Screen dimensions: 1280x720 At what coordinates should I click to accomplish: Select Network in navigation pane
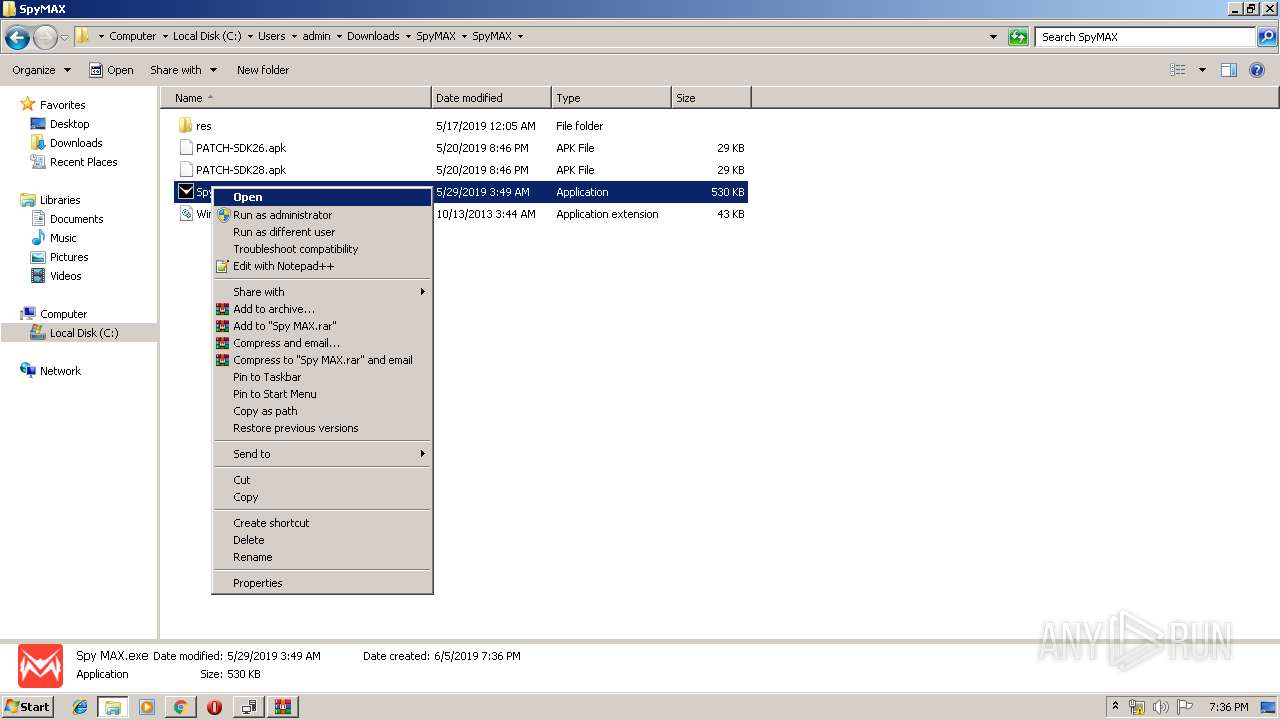(60, 371)
